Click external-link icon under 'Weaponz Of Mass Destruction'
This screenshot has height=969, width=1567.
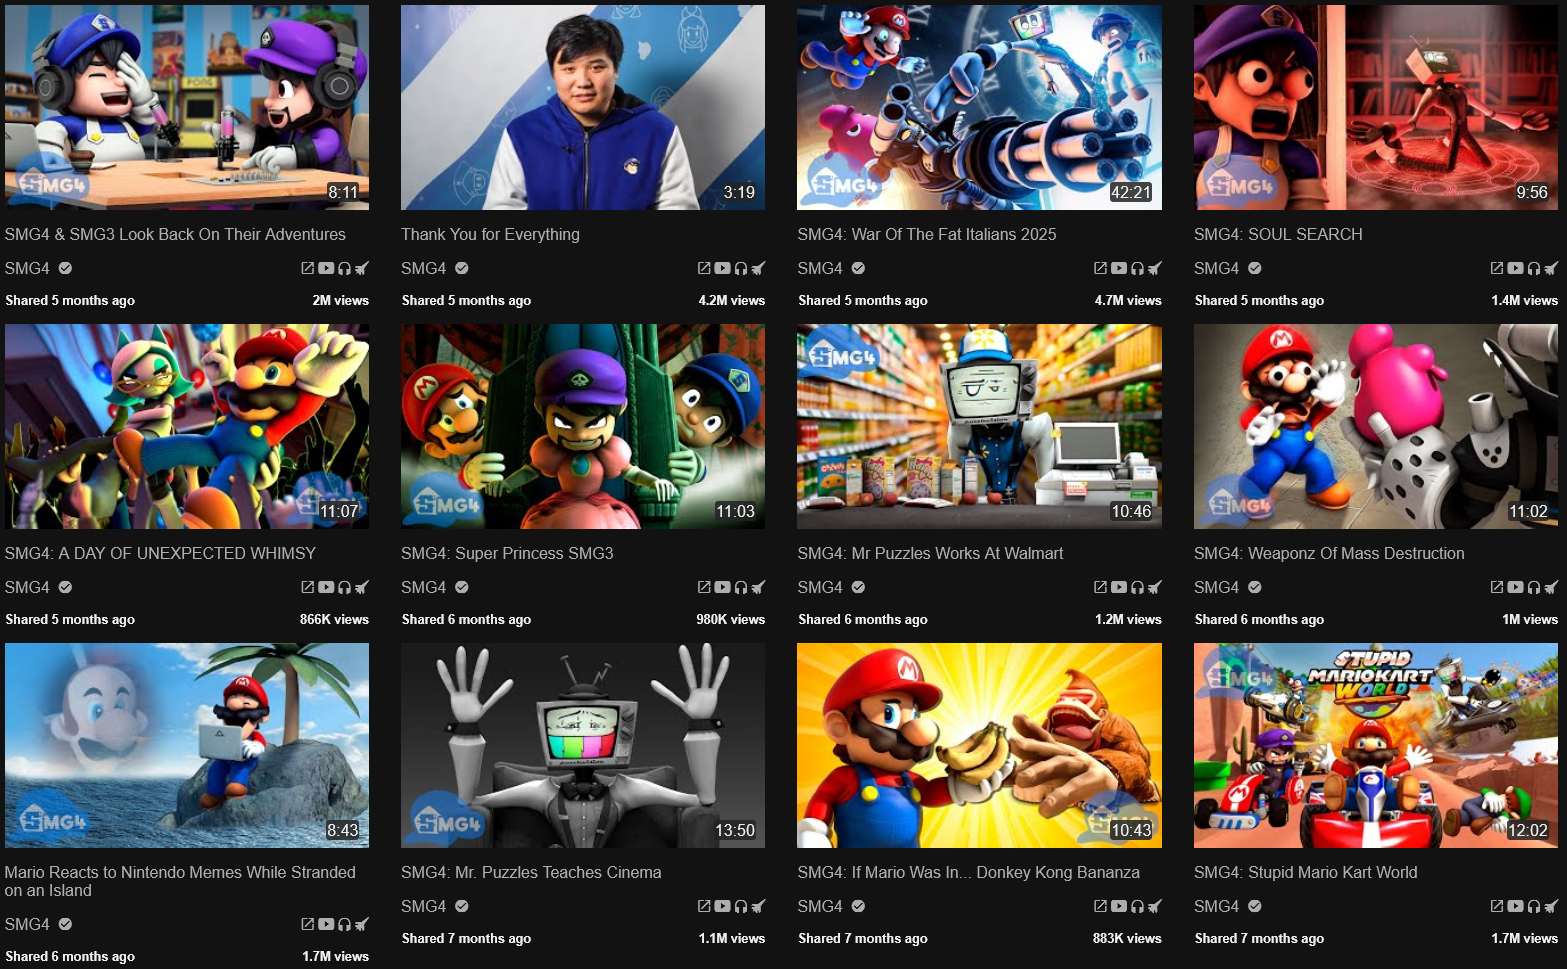click(x=1497, y=587)
